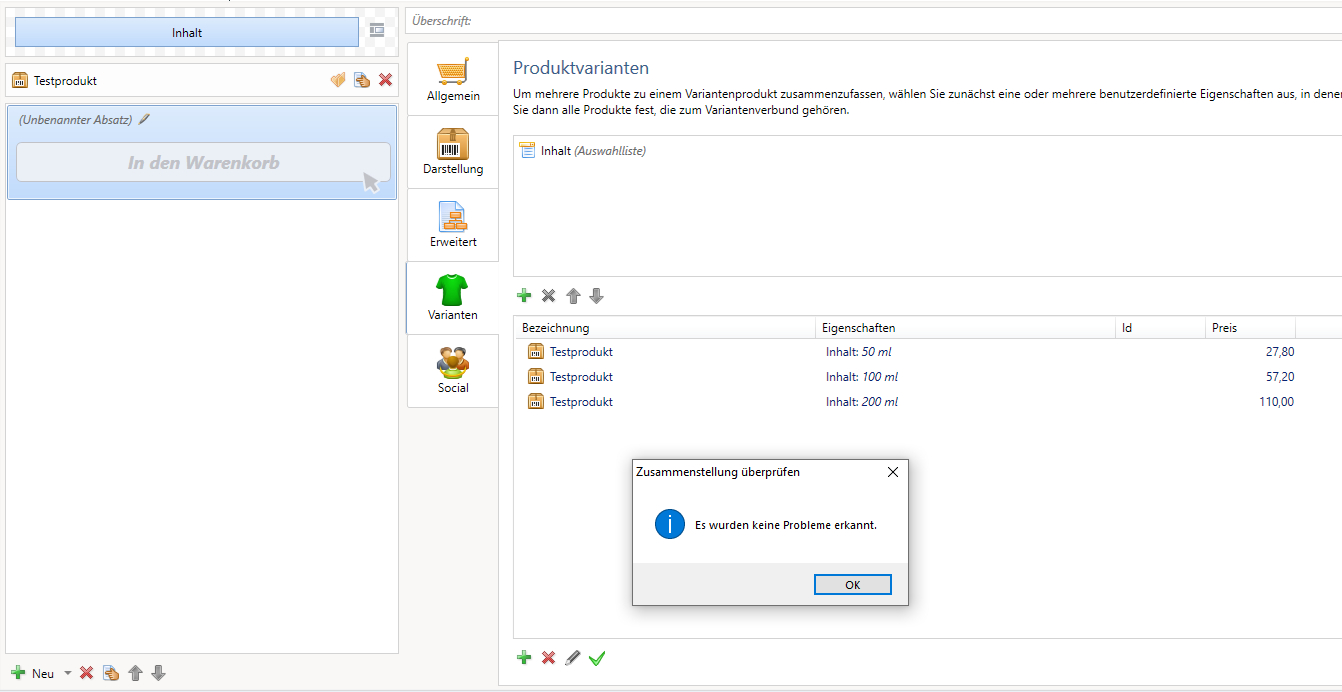Click into the Überschrift input field
Image resolution: width=1342 pixels, height=692 pixels.
(874, 20)
